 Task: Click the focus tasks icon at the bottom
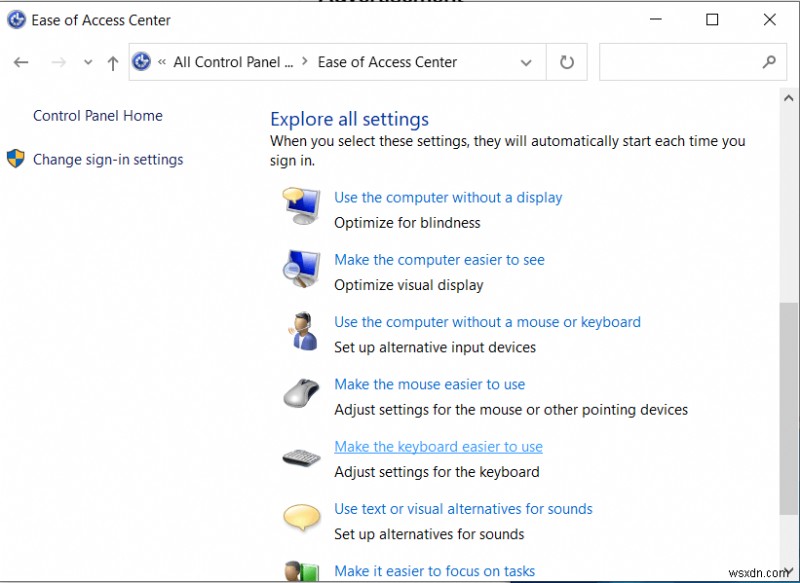coord(301,573)
